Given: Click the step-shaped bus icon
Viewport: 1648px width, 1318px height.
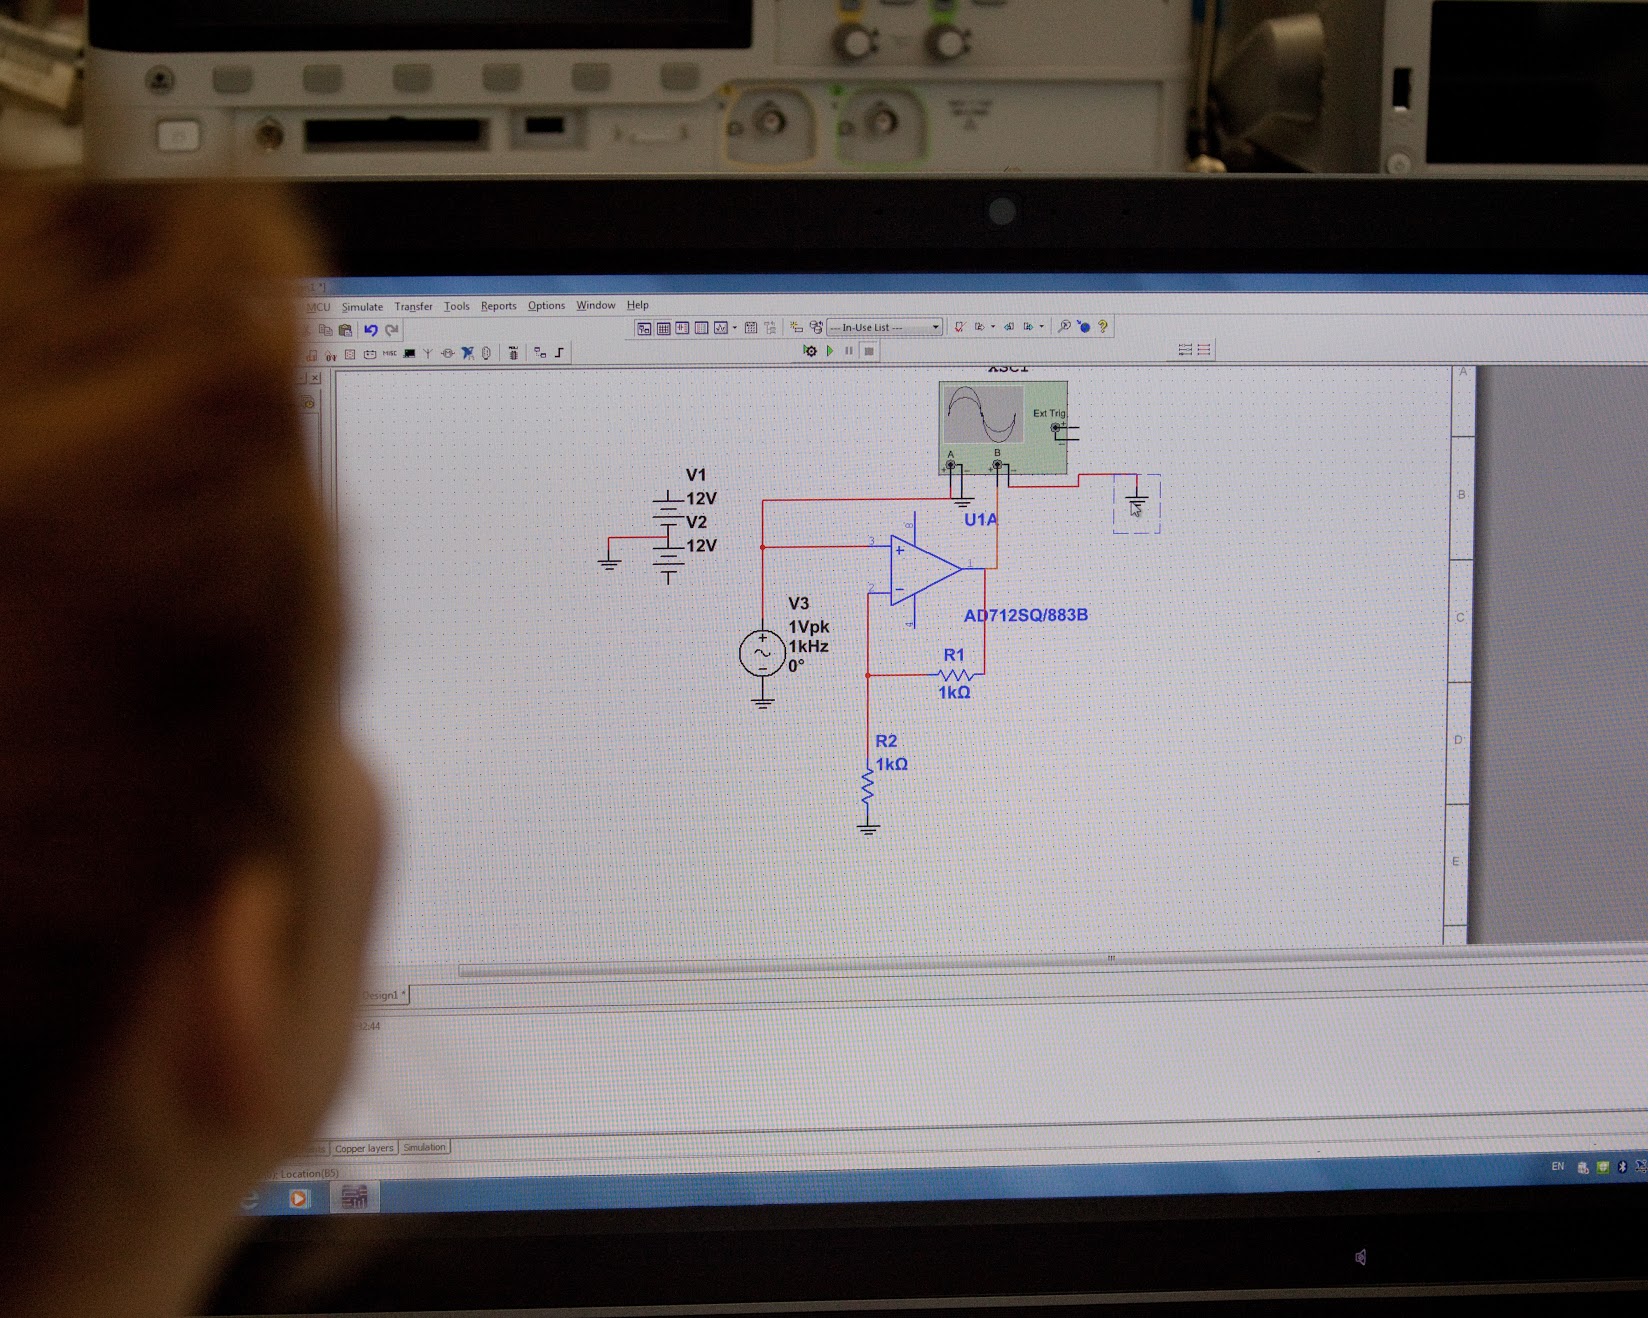Looking at the screenshot, I should (559, 353).
